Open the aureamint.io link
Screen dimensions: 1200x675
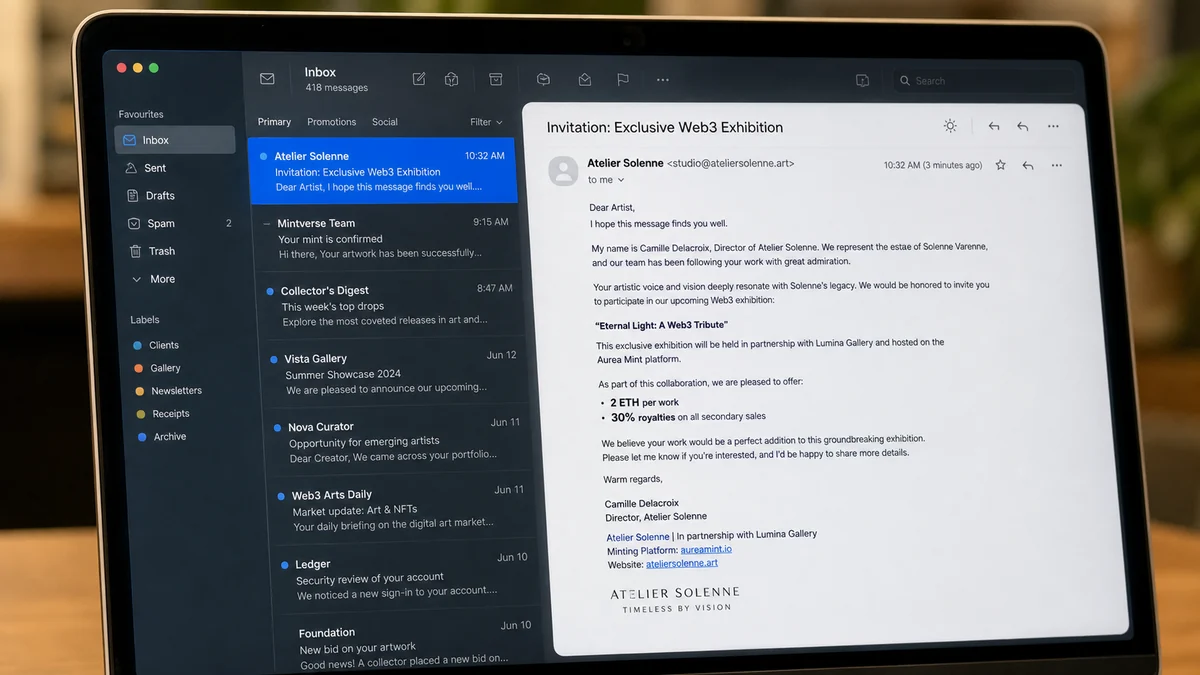tap(706, 549)
